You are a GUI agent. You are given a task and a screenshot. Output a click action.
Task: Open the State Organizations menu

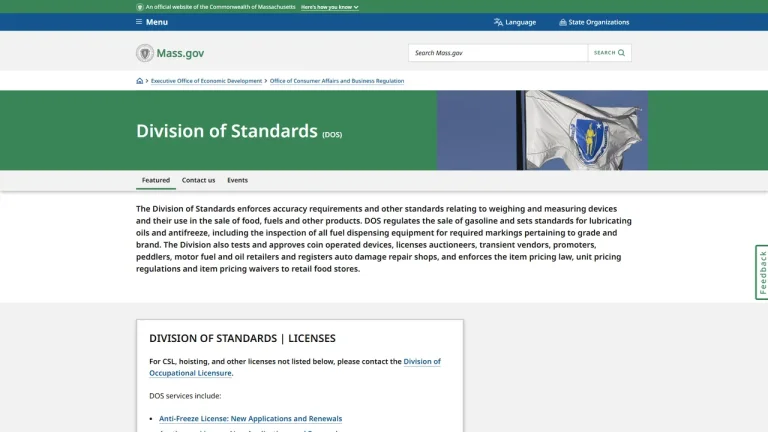[x=594, y=22]
